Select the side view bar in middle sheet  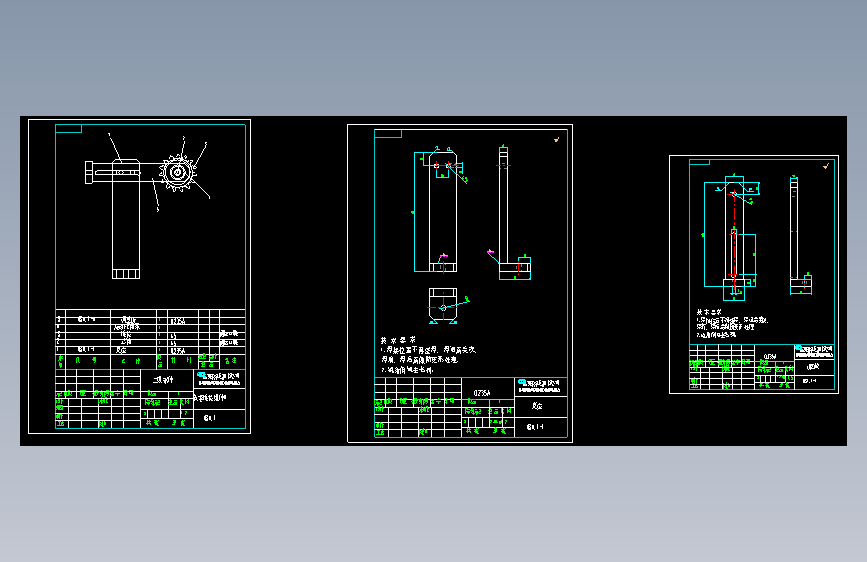pyautogui.click(x=503, y=207)
